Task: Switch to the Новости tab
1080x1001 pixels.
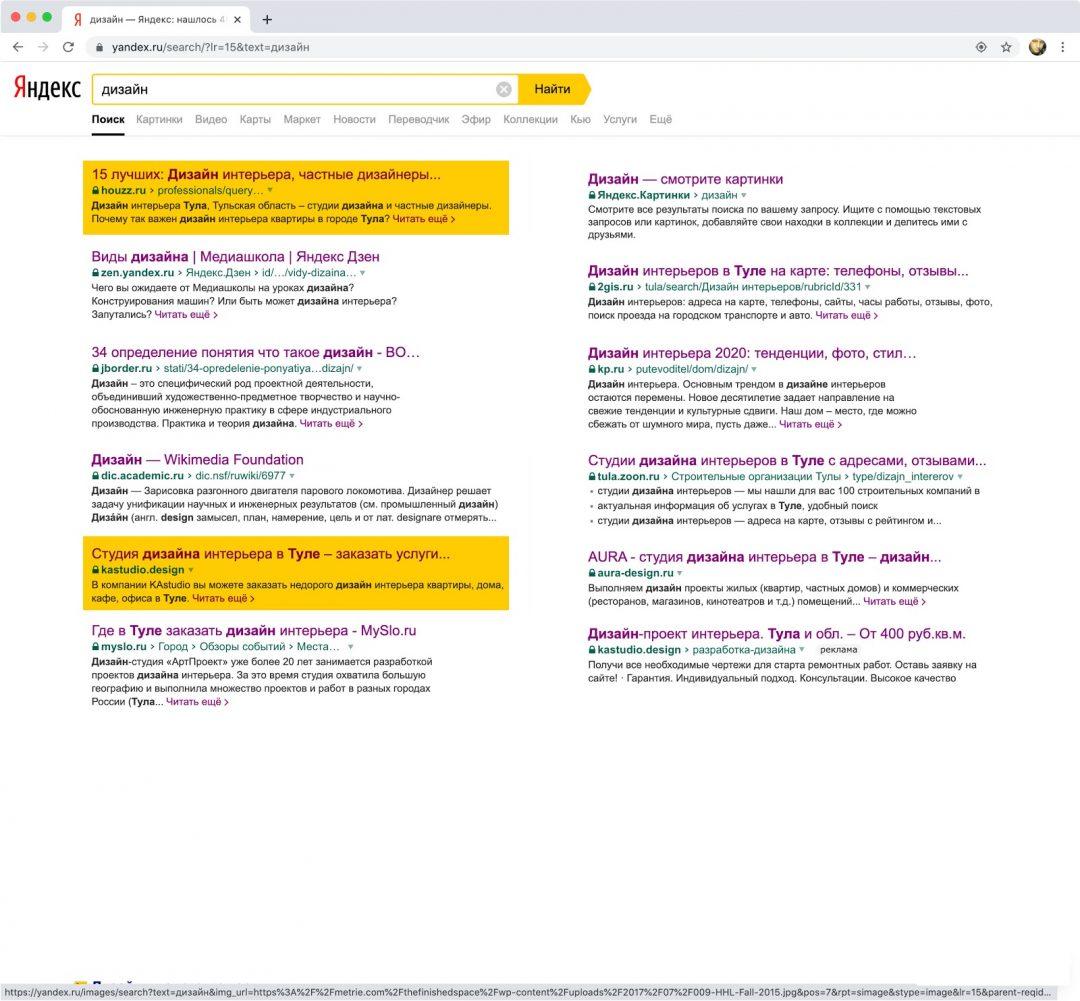Action: coord(354,119)
